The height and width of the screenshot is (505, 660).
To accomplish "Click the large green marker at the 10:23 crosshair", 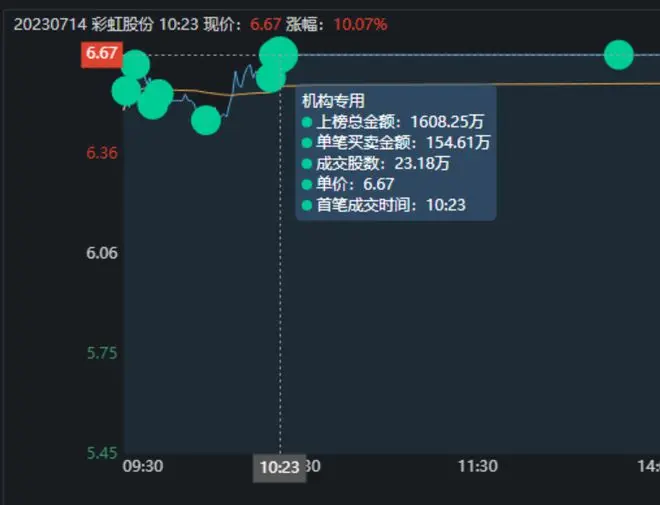I will point(279,54).
